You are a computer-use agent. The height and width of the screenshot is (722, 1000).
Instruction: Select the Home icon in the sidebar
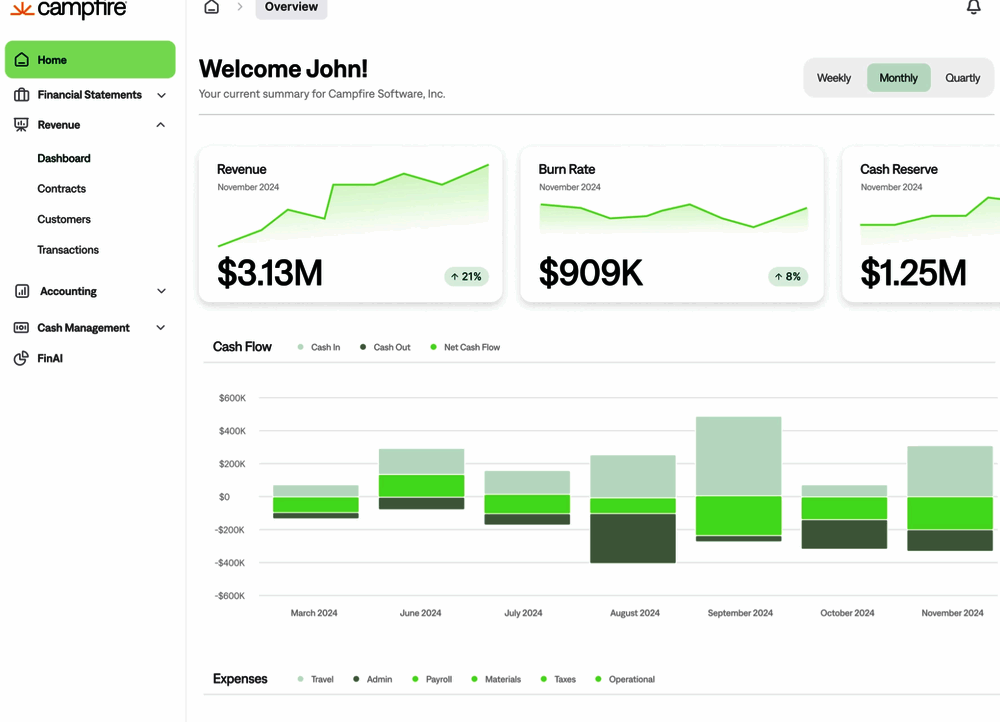22,60
